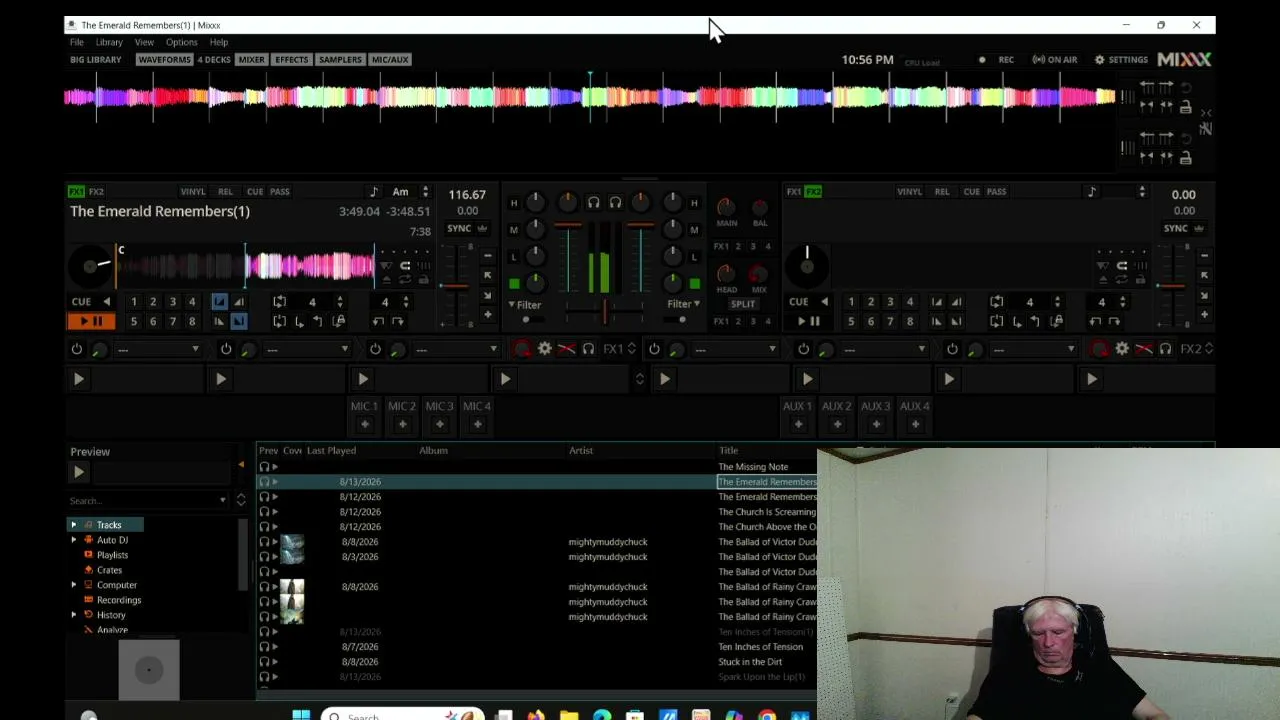
Task: Open FX1 unit settings gear
Action: click(x=544, y=349)
